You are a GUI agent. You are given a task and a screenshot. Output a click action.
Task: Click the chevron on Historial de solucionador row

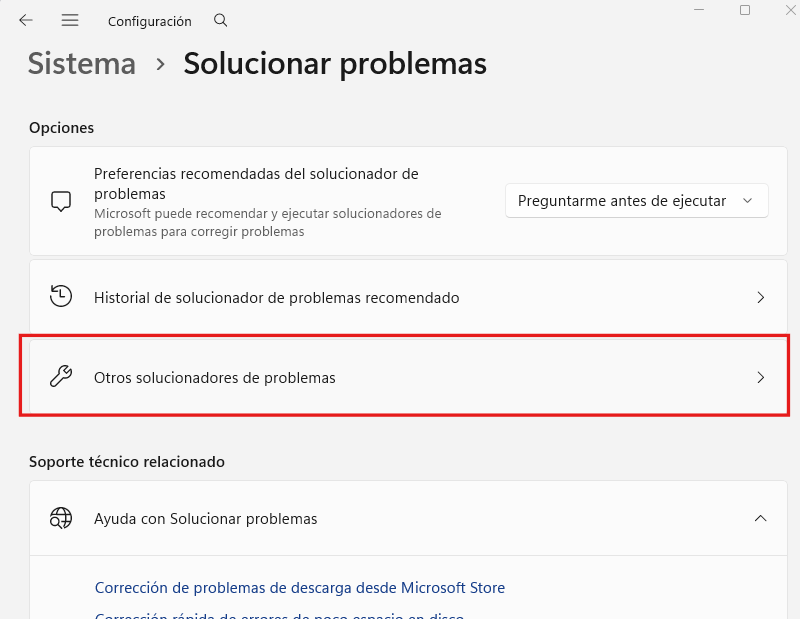(x=761, y=297)
